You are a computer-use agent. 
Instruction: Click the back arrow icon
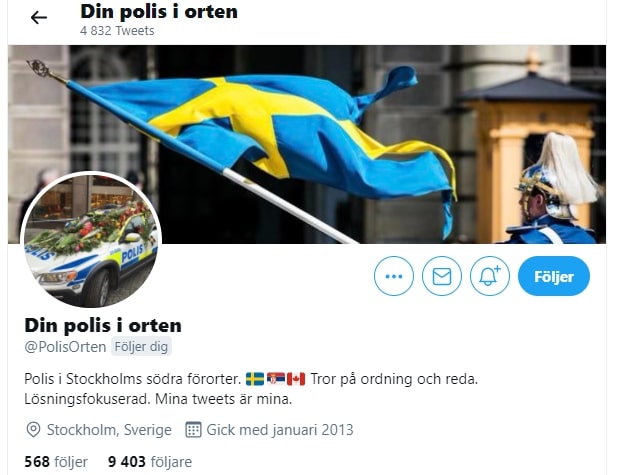(x=38, y=17)
